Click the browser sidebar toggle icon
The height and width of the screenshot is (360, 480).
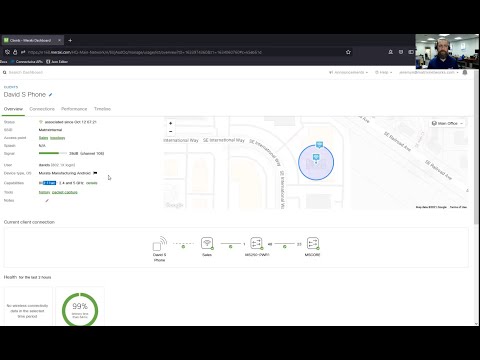(411, 52)
